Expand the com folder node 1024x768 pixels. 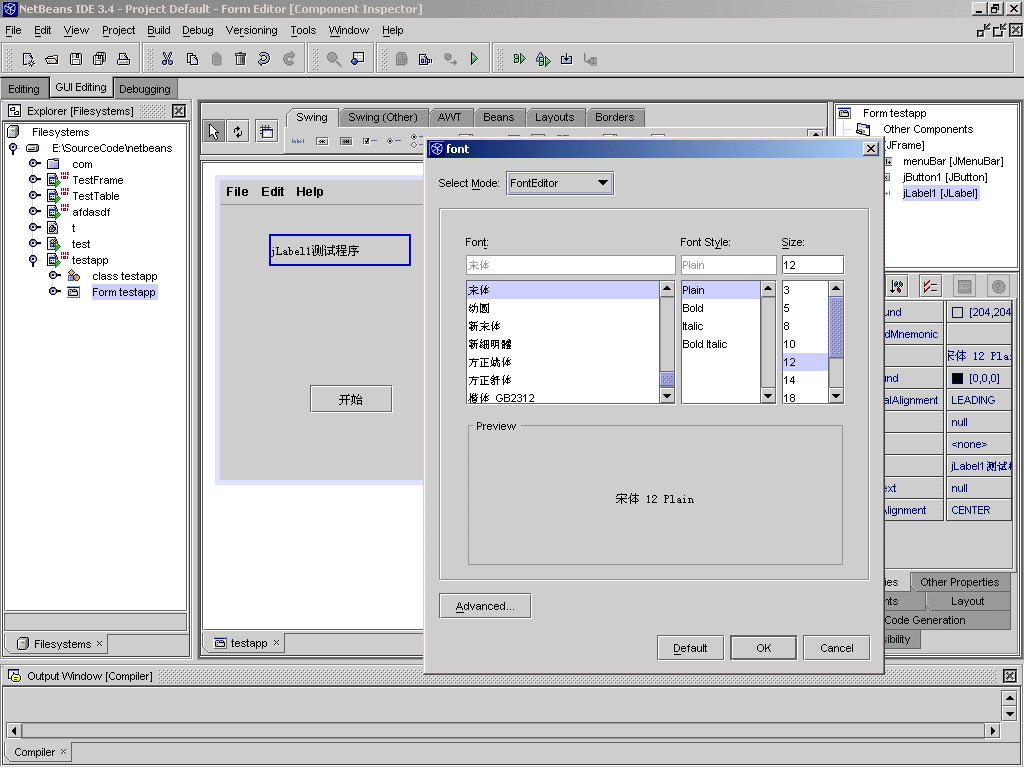click(34, 163)
